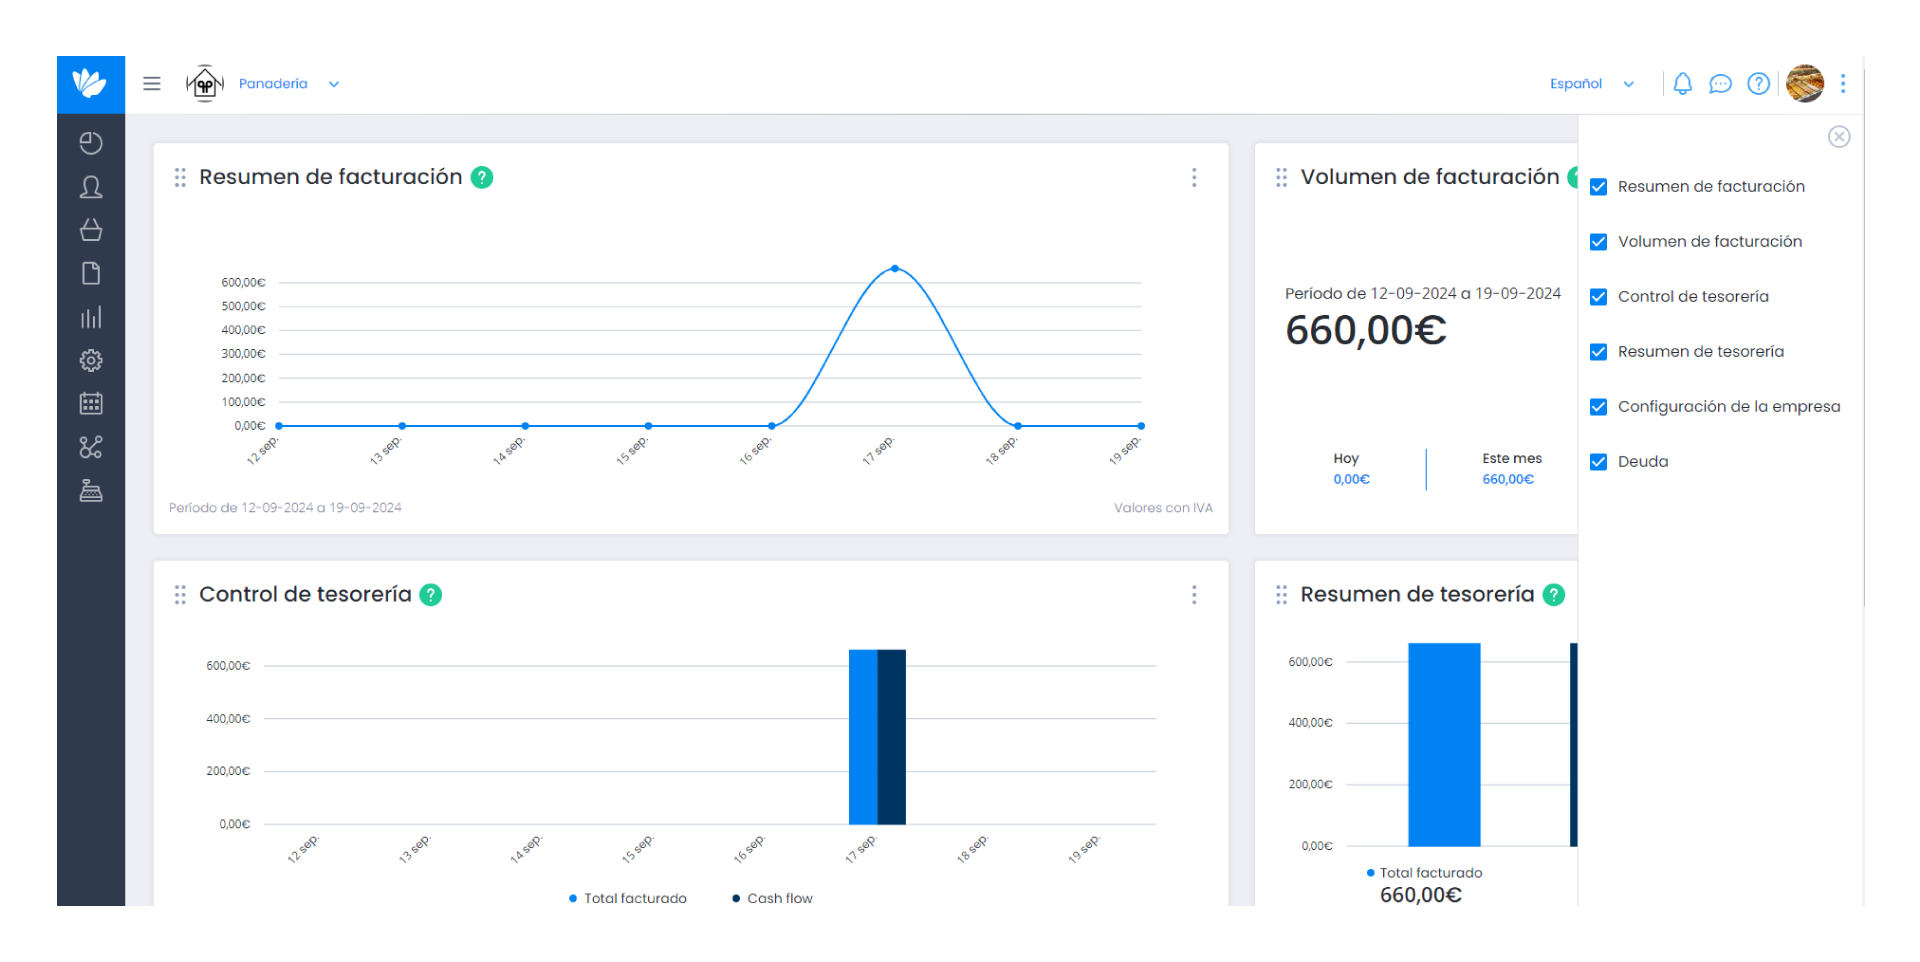This screenshot has width=1920, height=962.
Task: Toggle Total facturado legend in Resumen de tesorería
Action: [x=1425, y=873]
